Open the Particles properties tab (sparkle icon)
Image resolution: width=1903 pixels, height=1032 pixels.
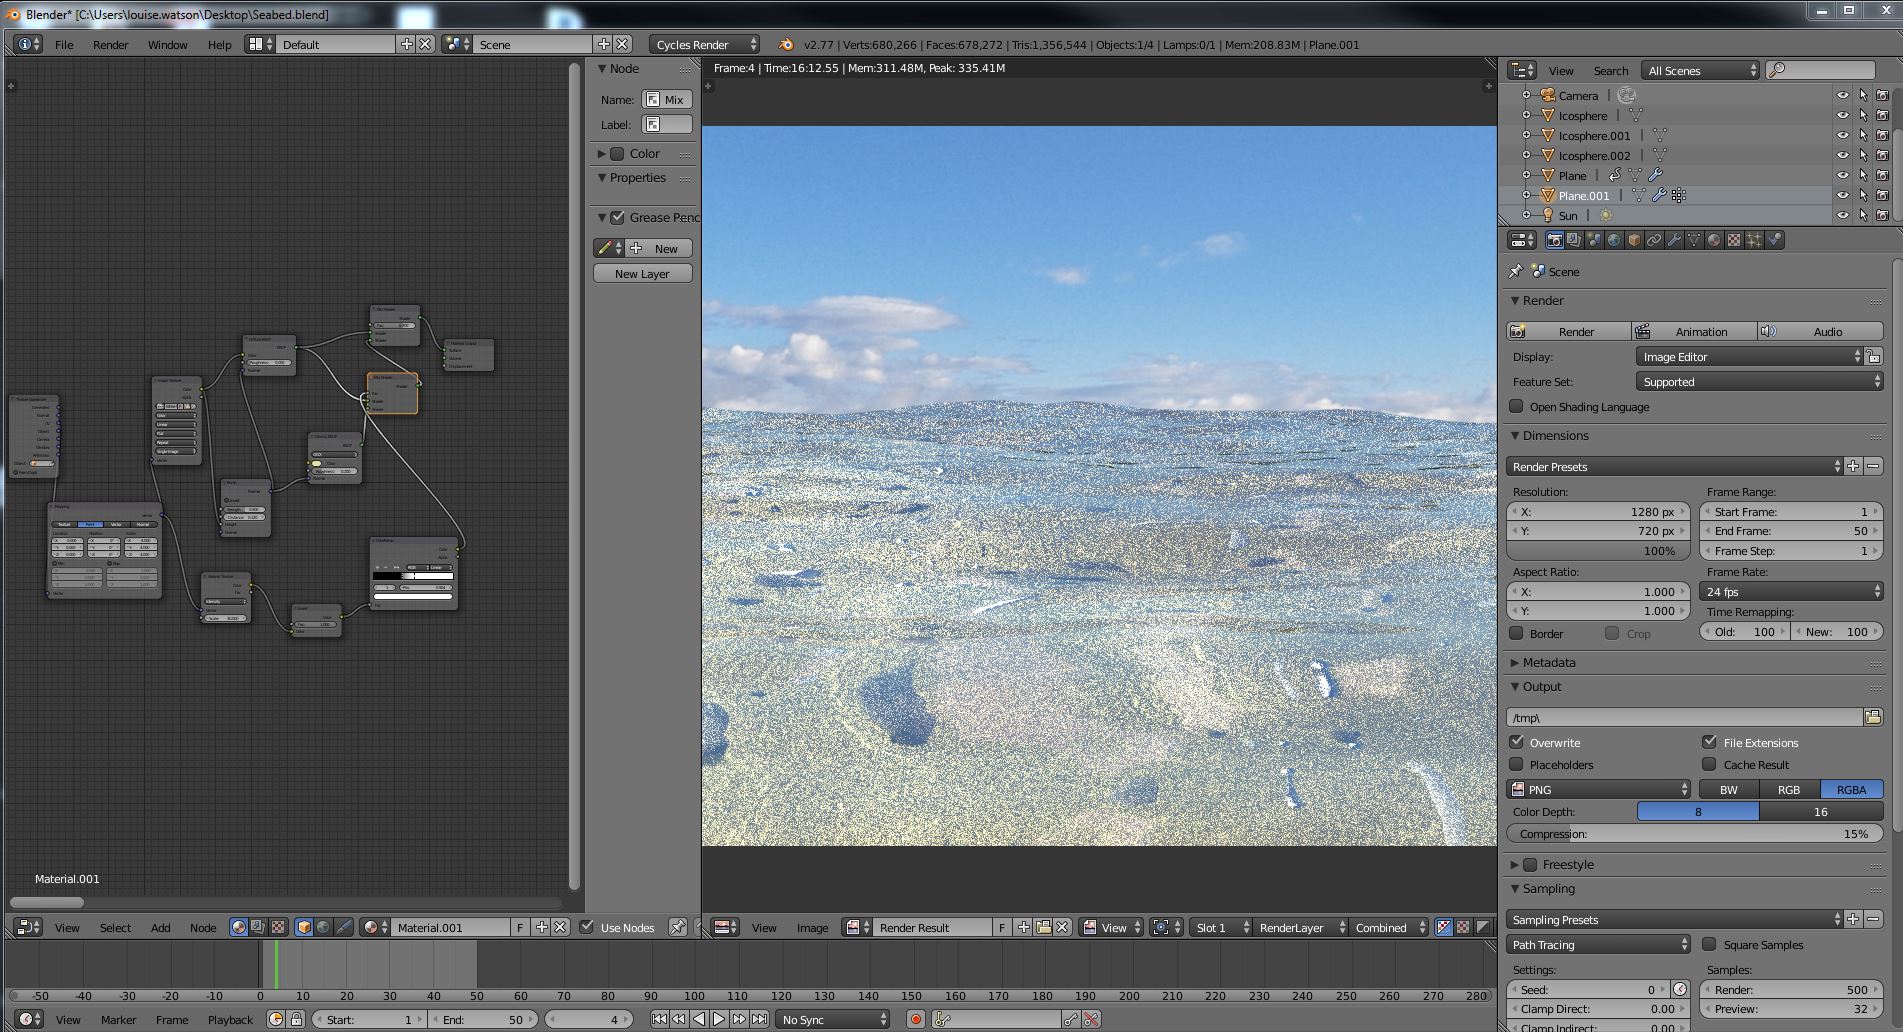point(1754,240)
